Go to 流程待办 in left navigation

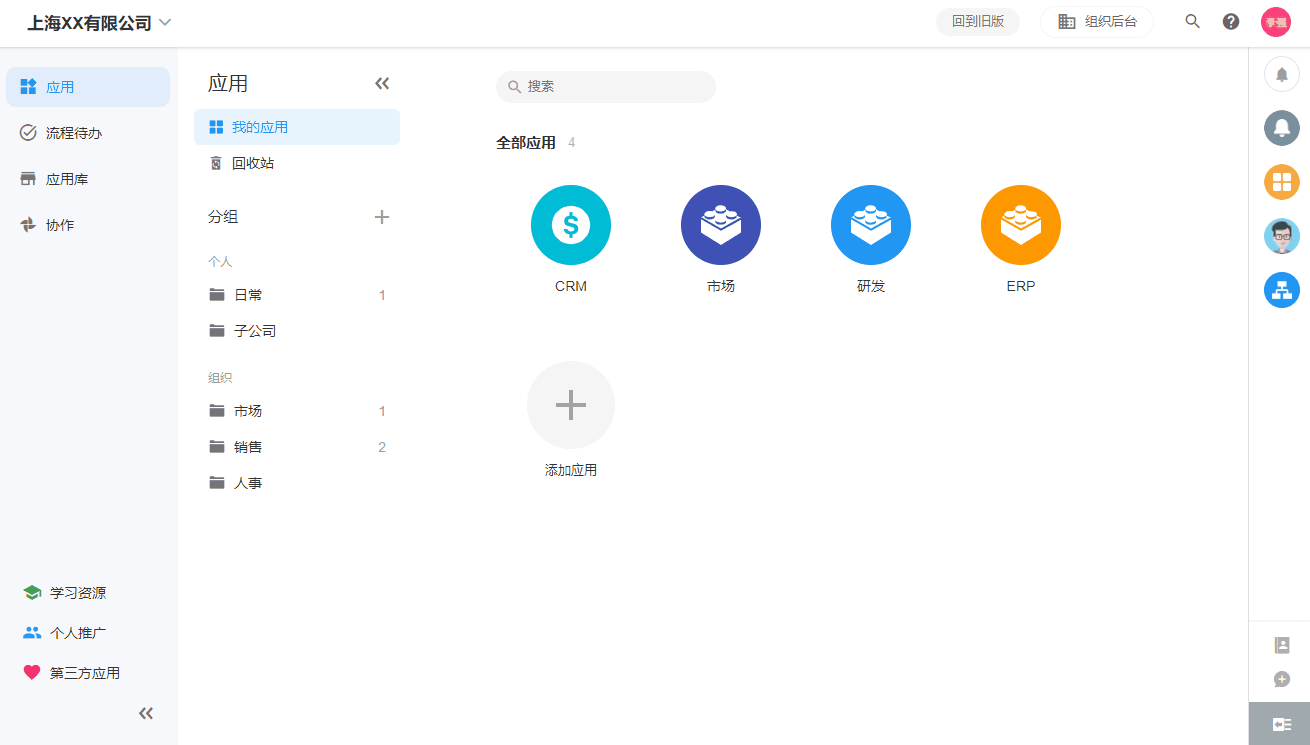tap(74, 133)
